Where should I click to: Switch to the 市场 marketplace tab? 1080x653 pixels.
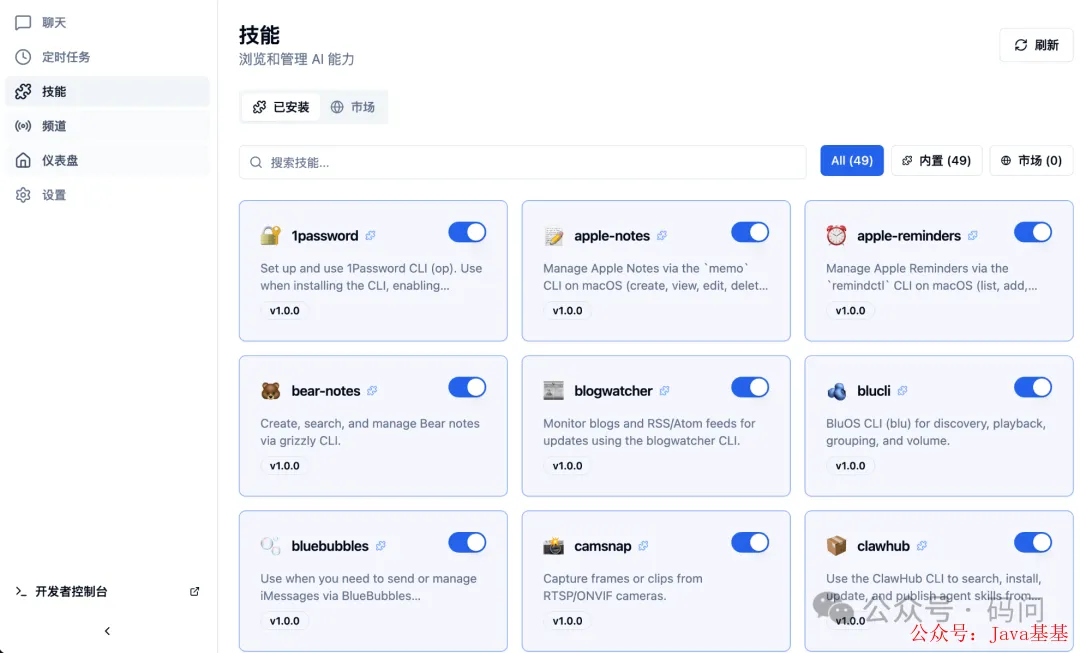(x=353, y=107)
